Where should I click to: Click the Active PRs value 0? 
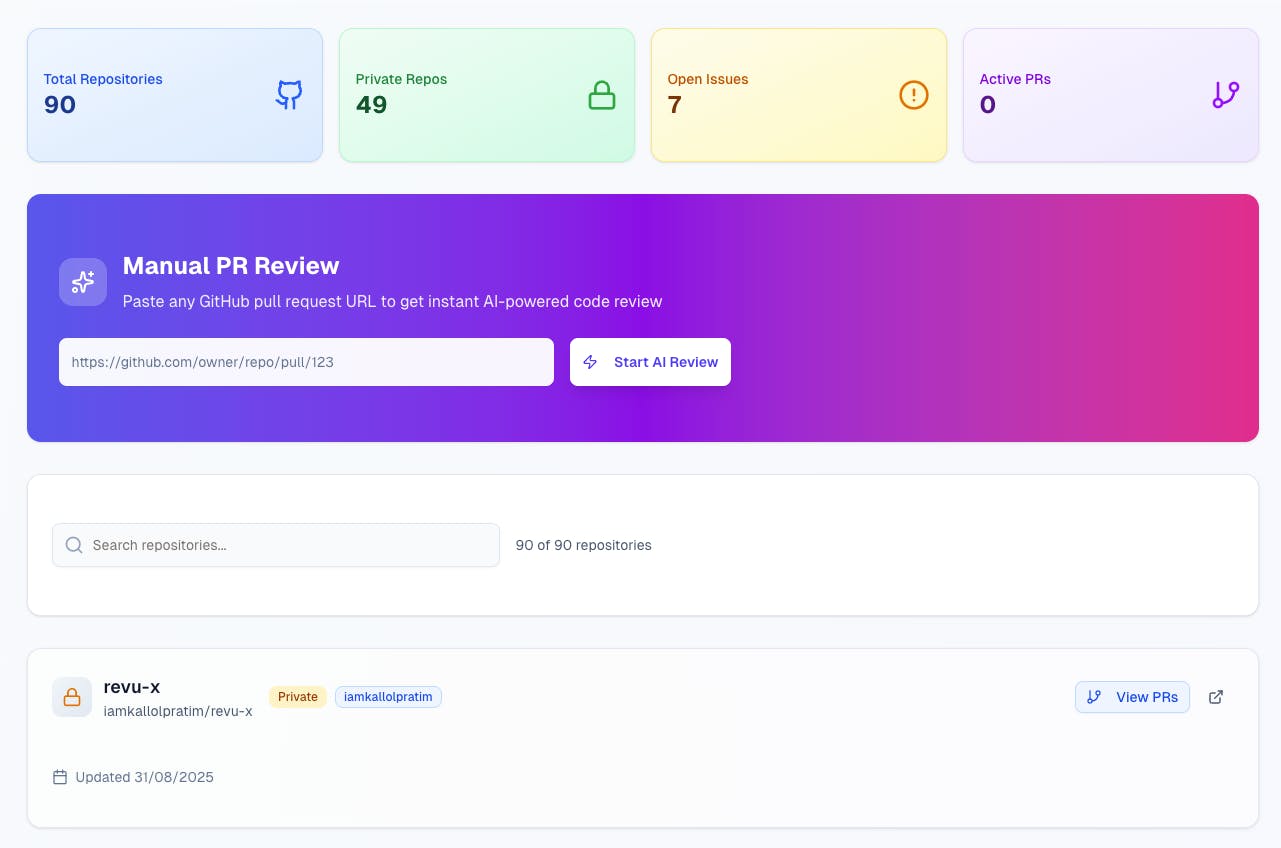point(988,105)
